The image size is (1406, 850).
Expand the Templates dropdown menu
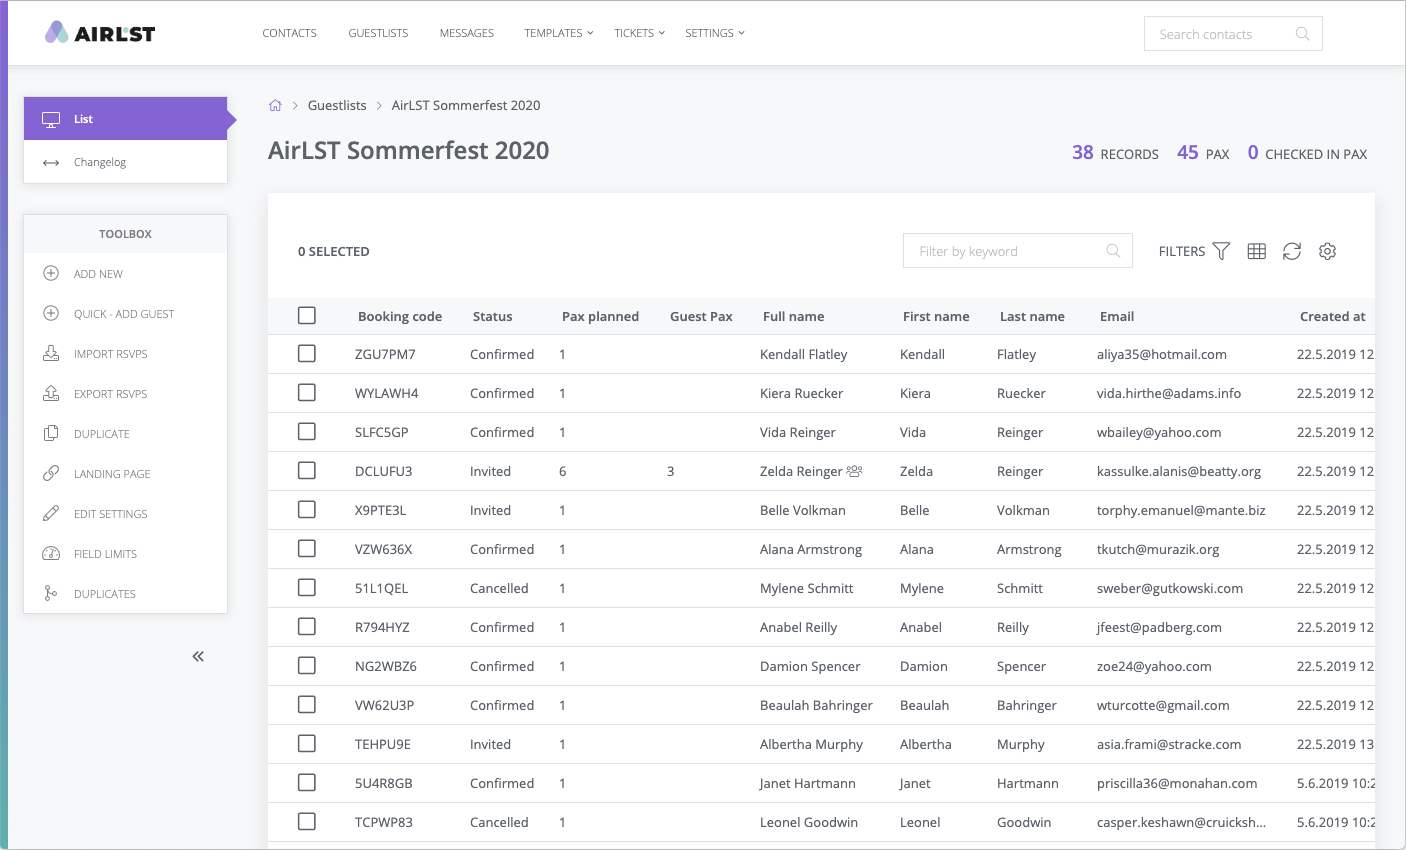coord(558,33)
